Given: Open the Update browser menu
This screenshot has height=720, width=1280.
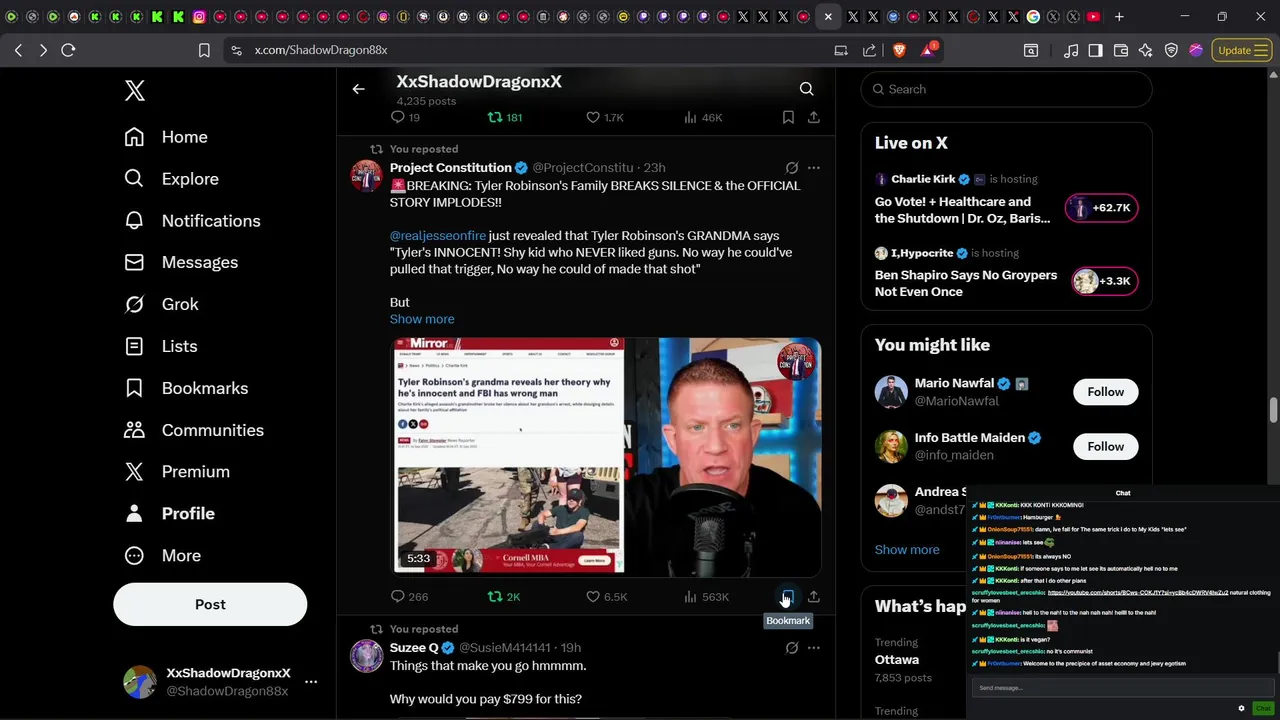Looking at the screenshot, I should (x=1242, y=50).
